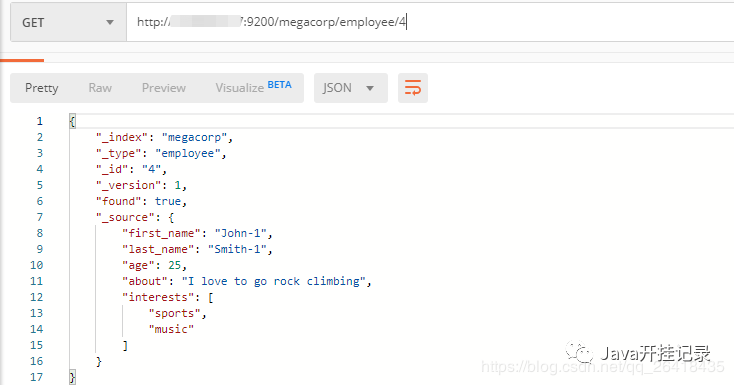This screenshot has height=385, width=734.
Task: Click the "interests" array key line
Action: pyautogui.click(x=168, y=297)
